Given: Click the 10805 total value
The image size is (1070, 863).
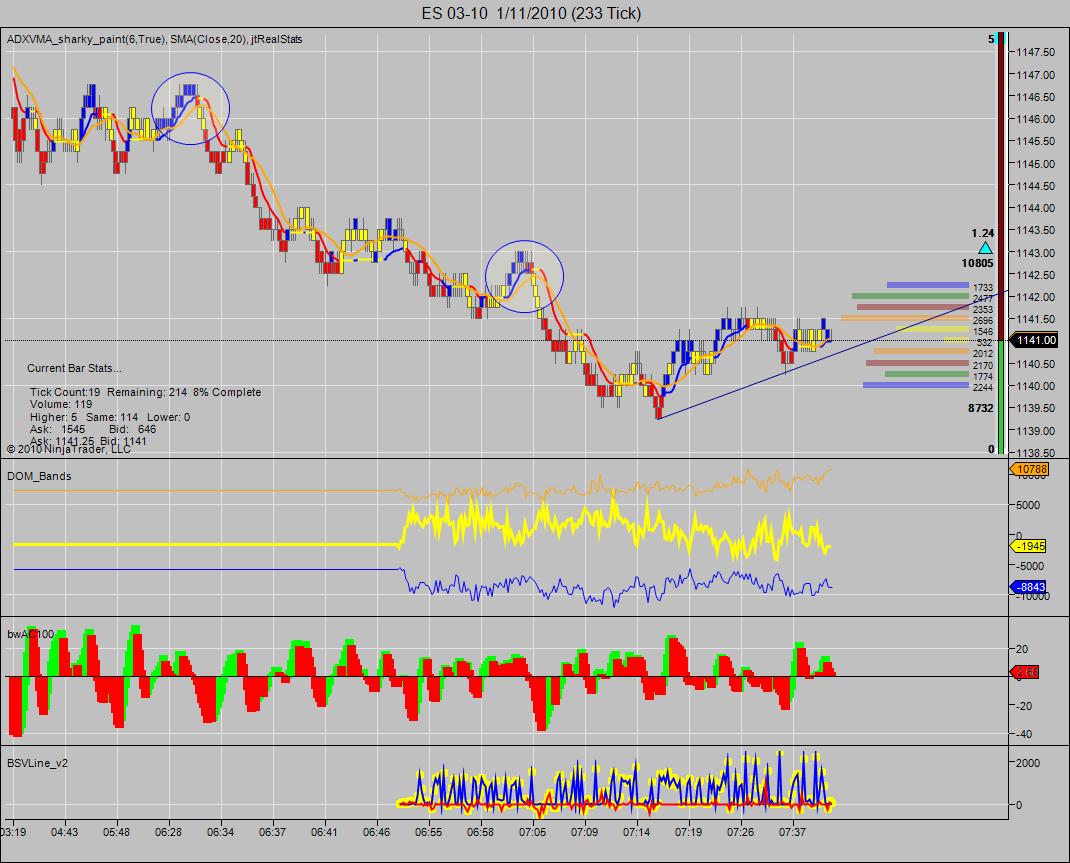Looking at the screenshot, I should coord(977,263).
